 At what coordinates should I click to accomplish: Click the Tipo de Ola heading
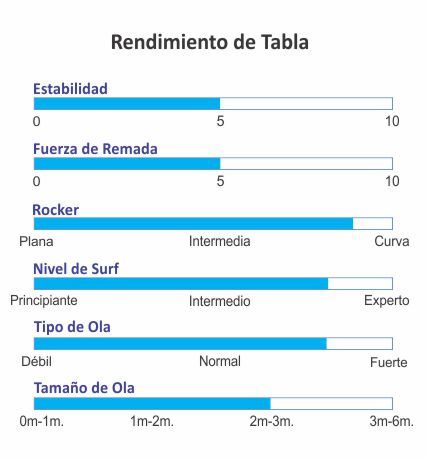72,327
